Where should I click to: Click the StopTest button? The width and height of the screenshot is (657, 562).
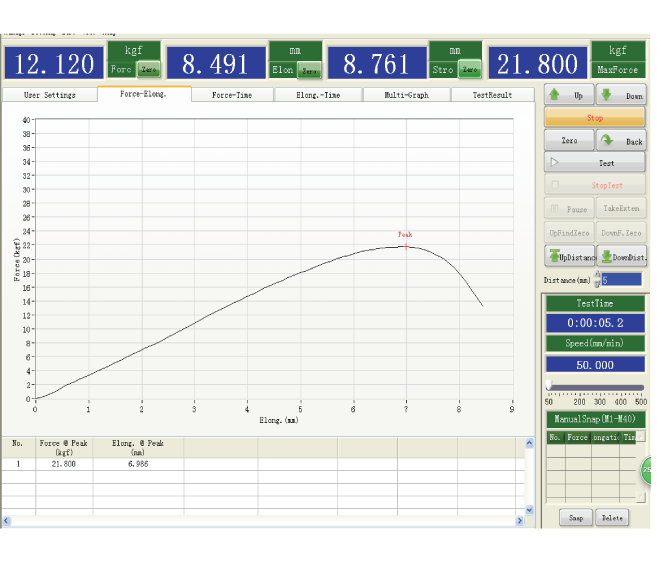tap(595, 184)
